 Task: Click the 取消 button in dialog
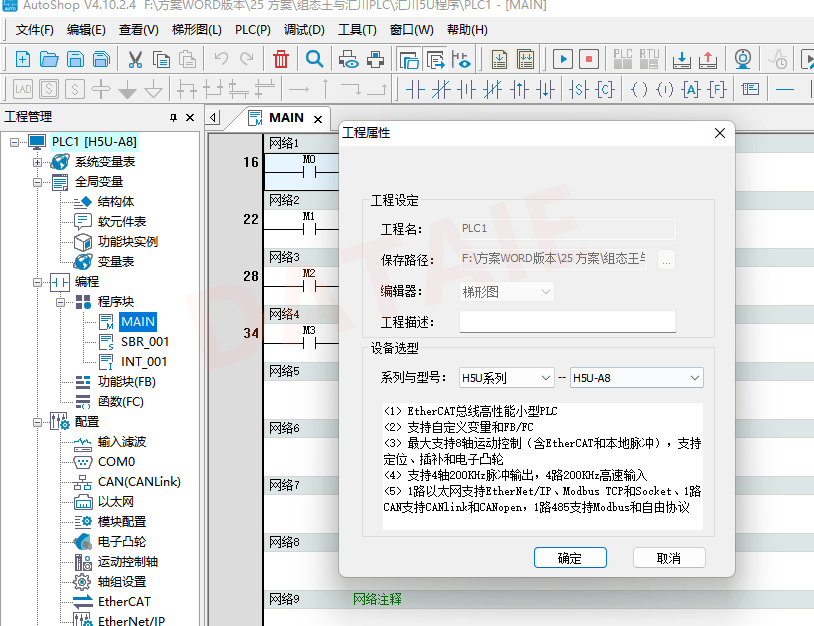[669, 558]
